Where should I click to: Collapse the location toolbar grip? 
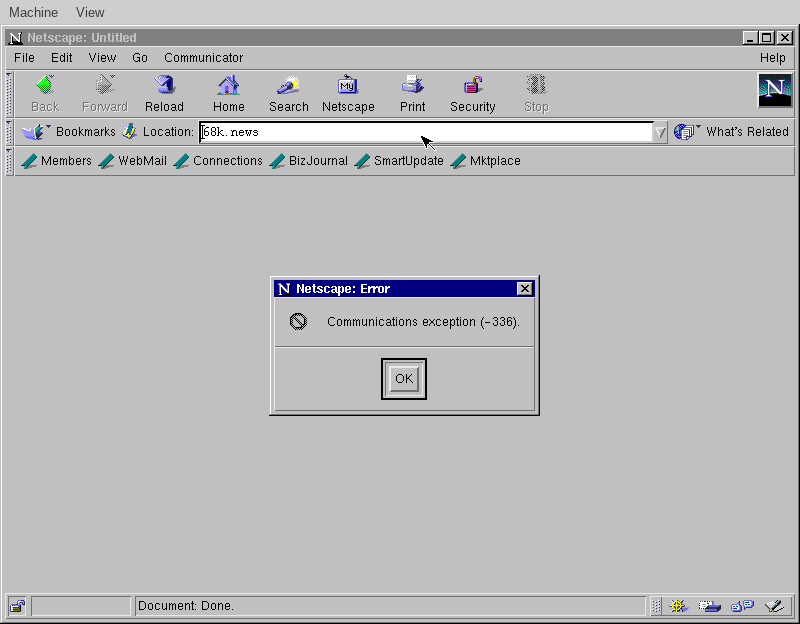[x=9, y=132]
